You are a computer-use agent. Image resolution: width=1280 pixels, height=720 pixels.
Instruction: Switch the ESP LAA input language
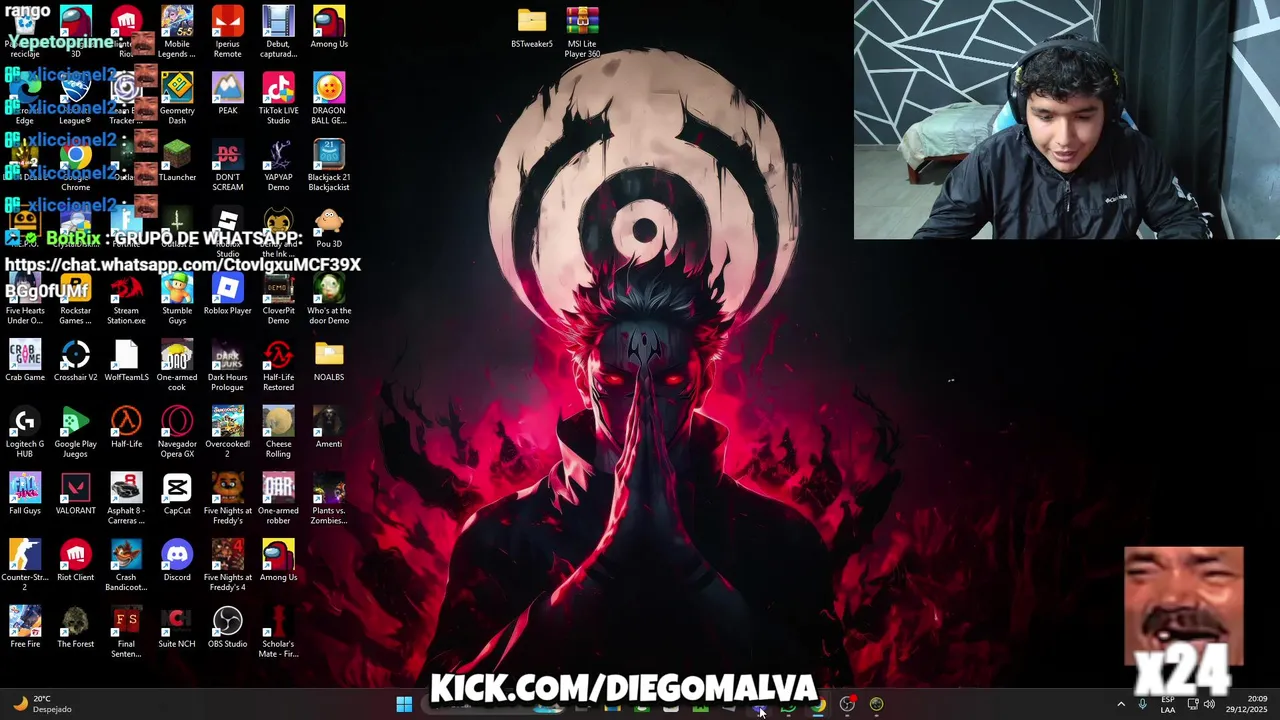1168,704
